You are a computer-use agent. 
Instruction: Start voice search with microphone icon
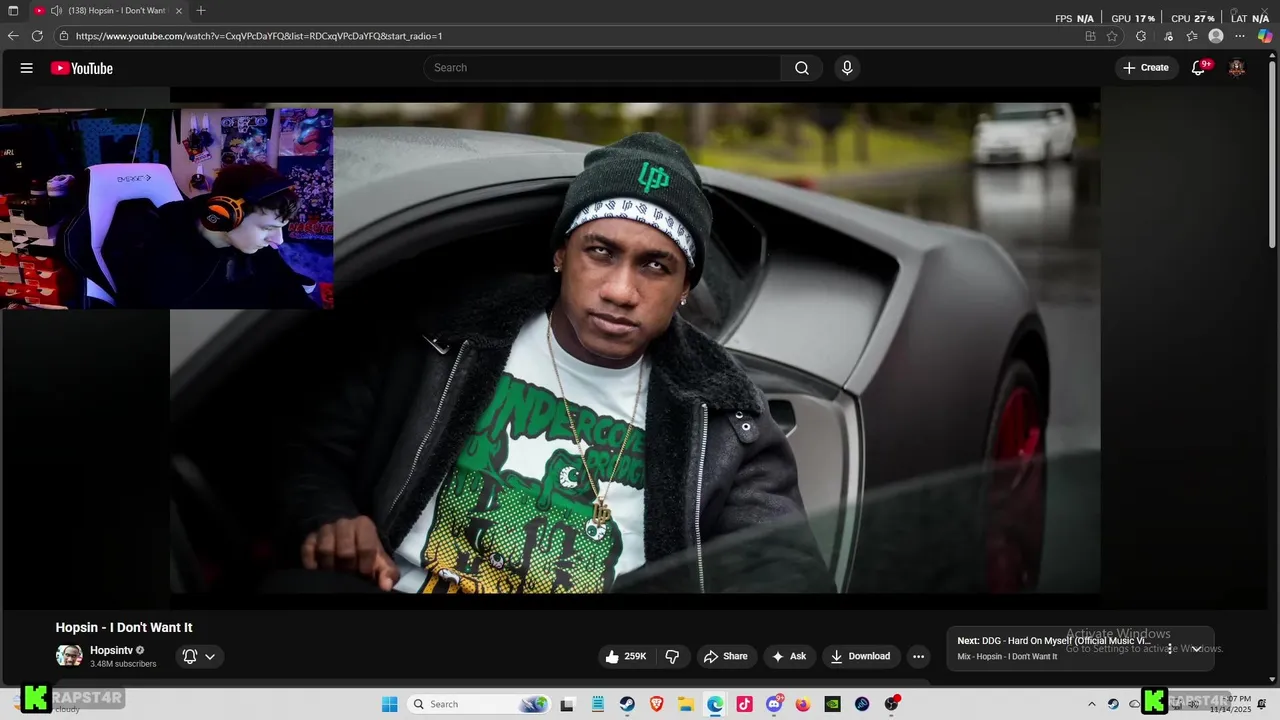(847, 68)
